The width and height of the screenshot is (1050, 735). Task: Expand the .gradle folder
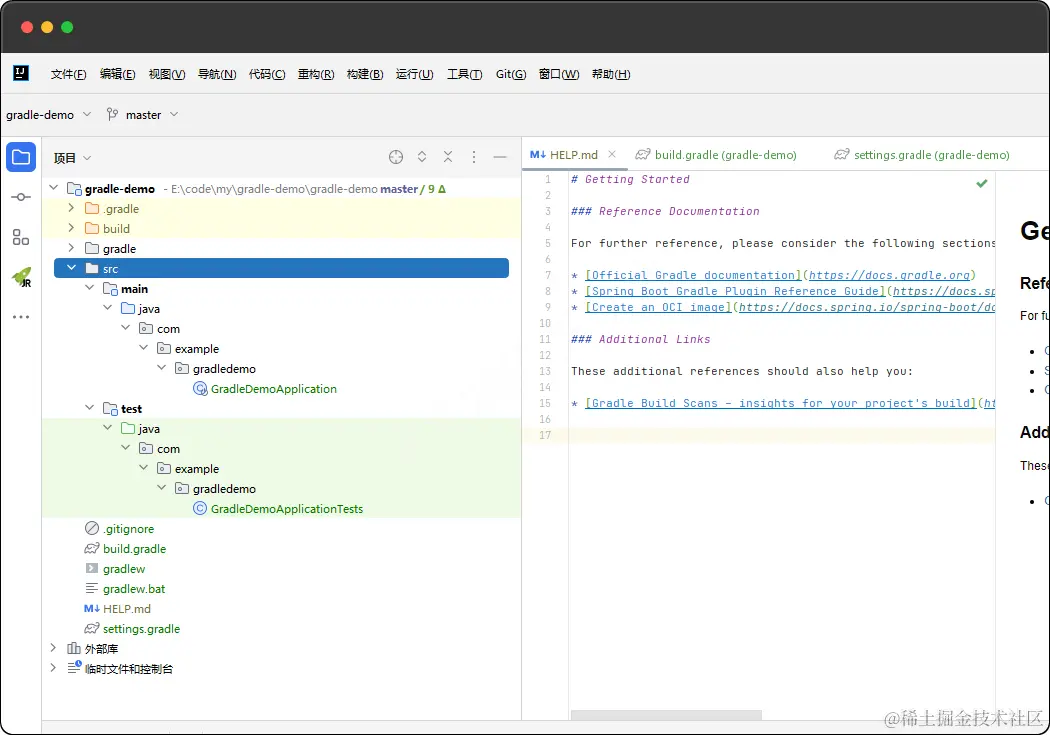pyautogui.click(x=71, y=208)
